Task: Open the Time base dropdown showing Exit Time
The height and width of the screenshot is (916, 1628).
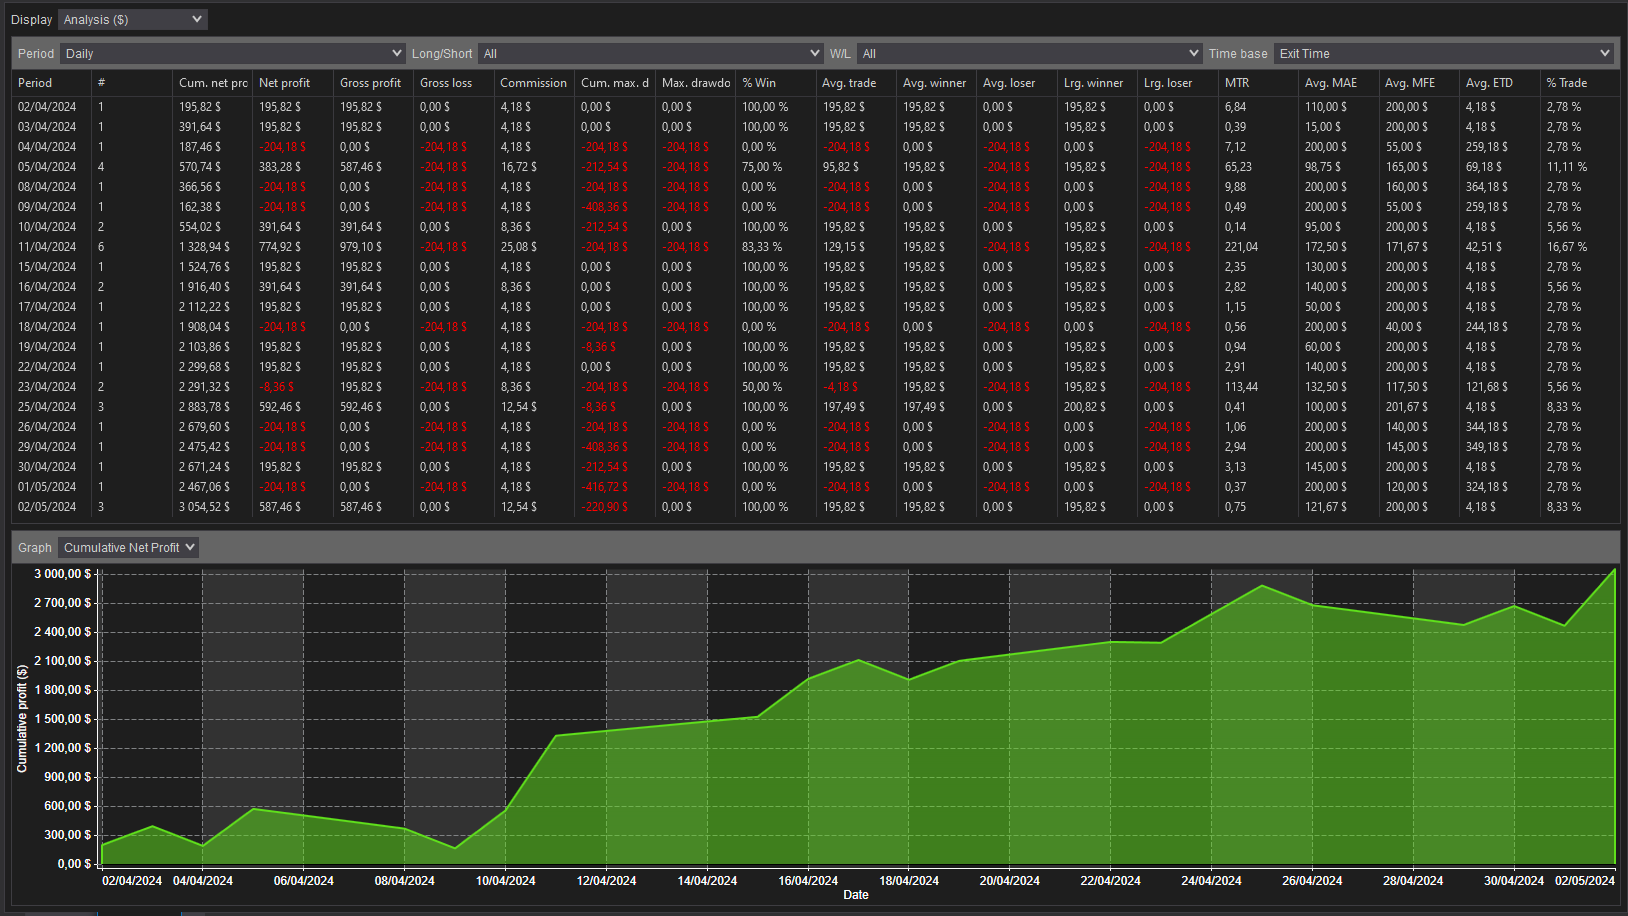Action: [x=1443, y=52]
